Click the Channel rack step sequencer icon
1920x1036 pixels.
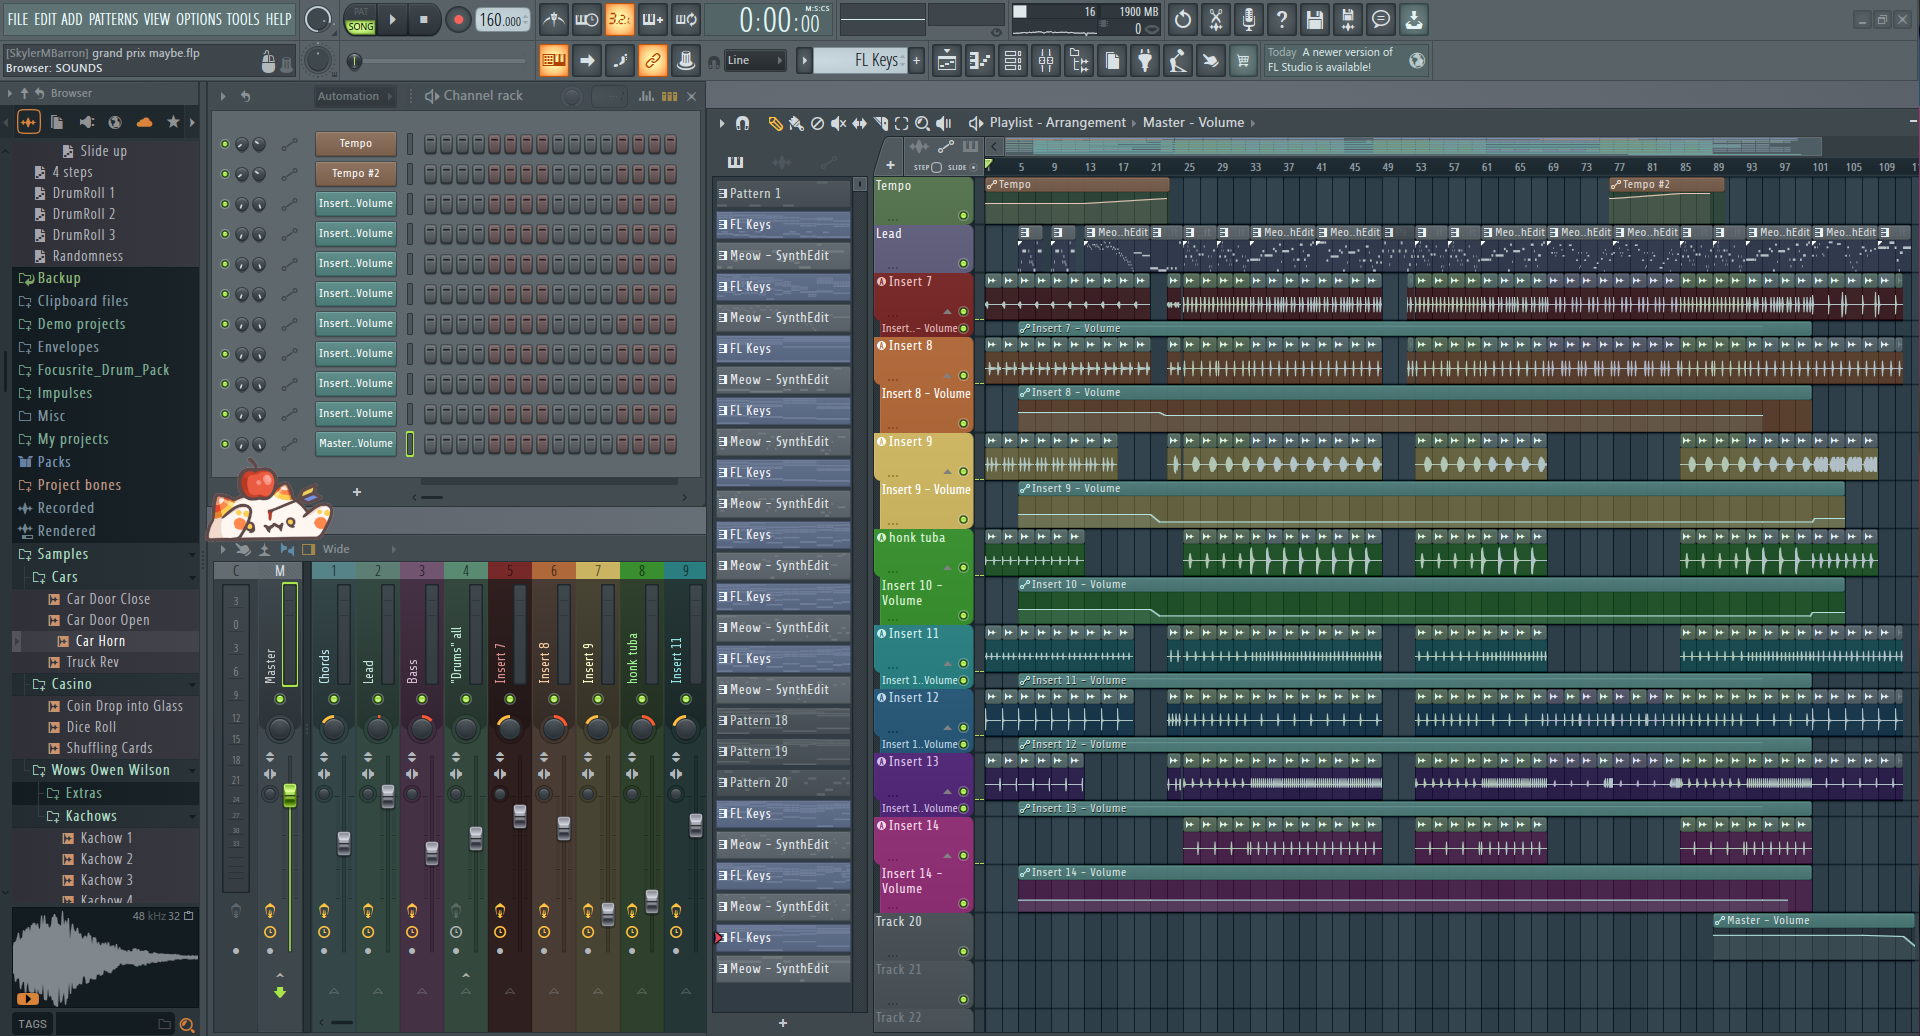(669, 96)
